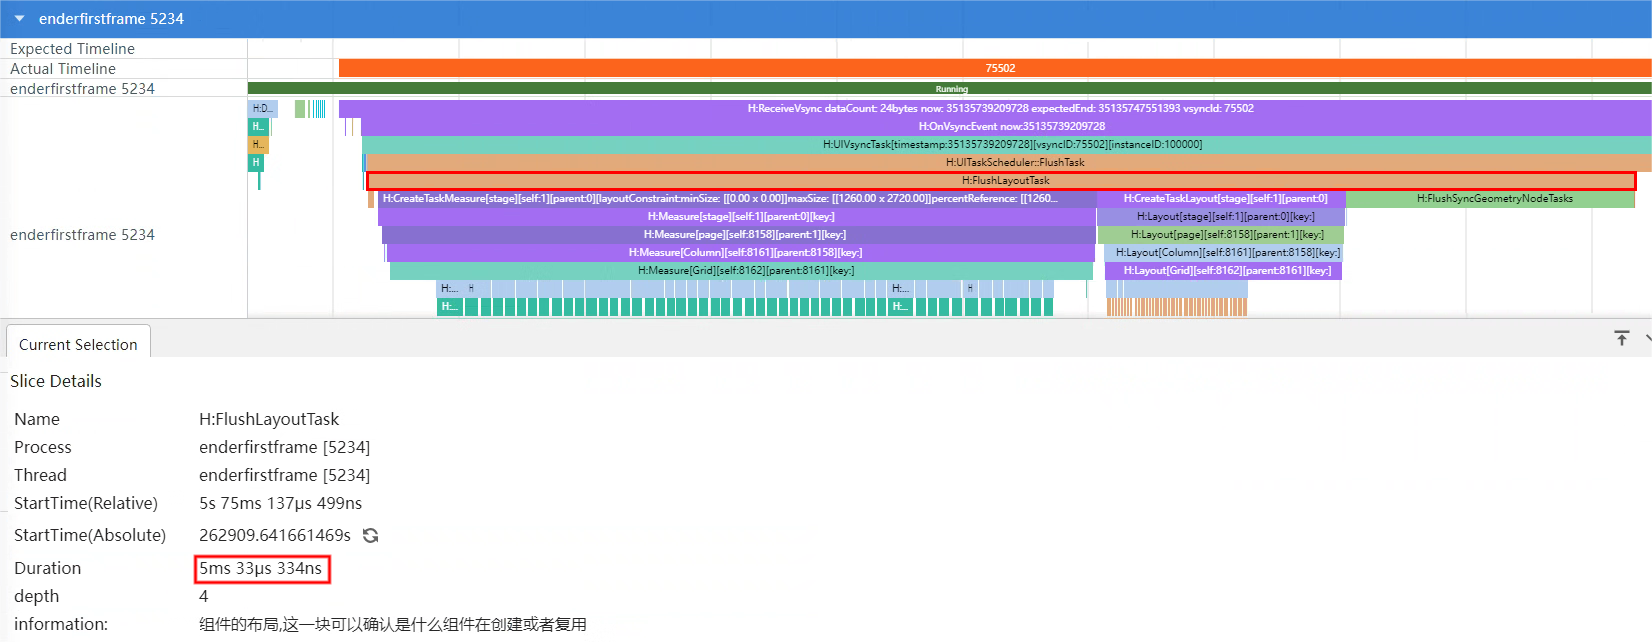Screen dimensions: 1652x642
Task: Select the Expected Timeline row label
Action: (72, 48)
